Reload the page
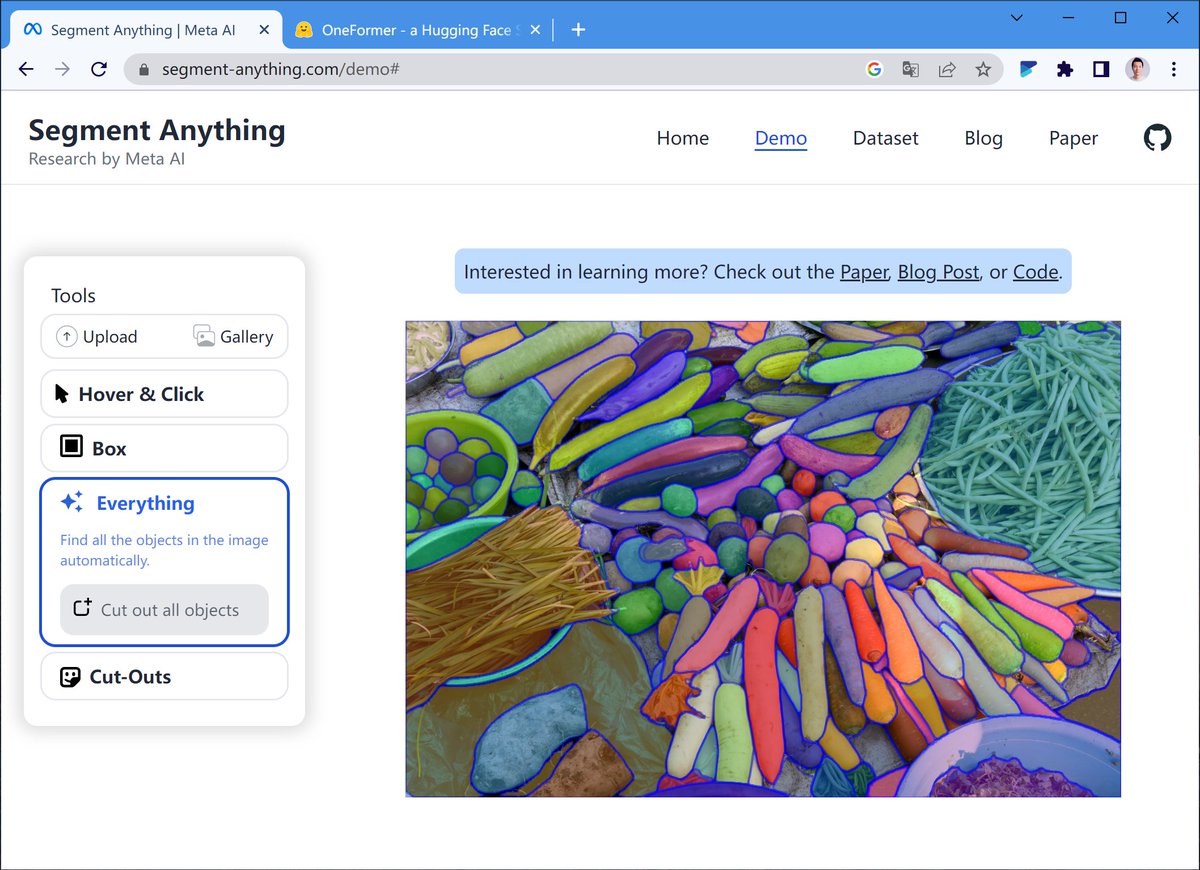The image size is (1200, 870). point(98,69)
